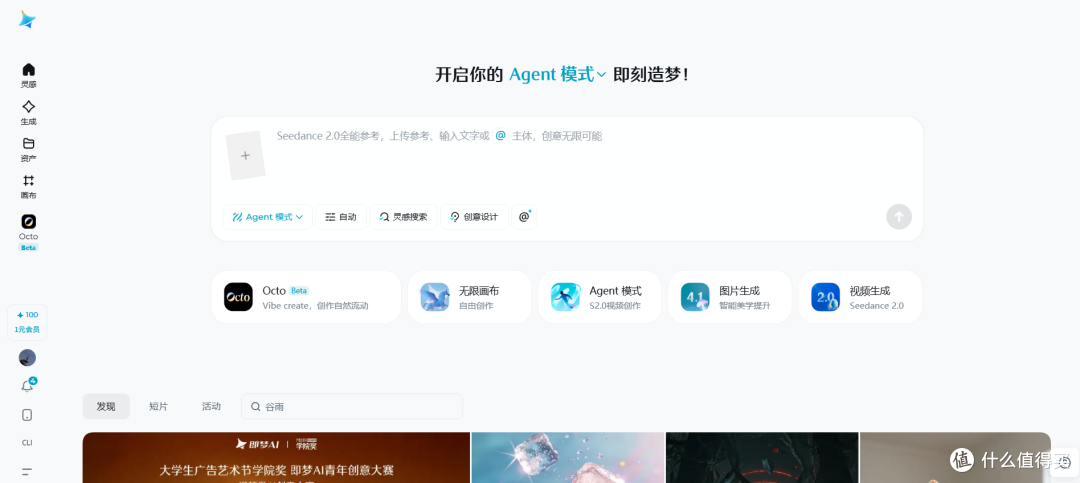
Task: Open the notifications bell
Action: pos(28,386)
